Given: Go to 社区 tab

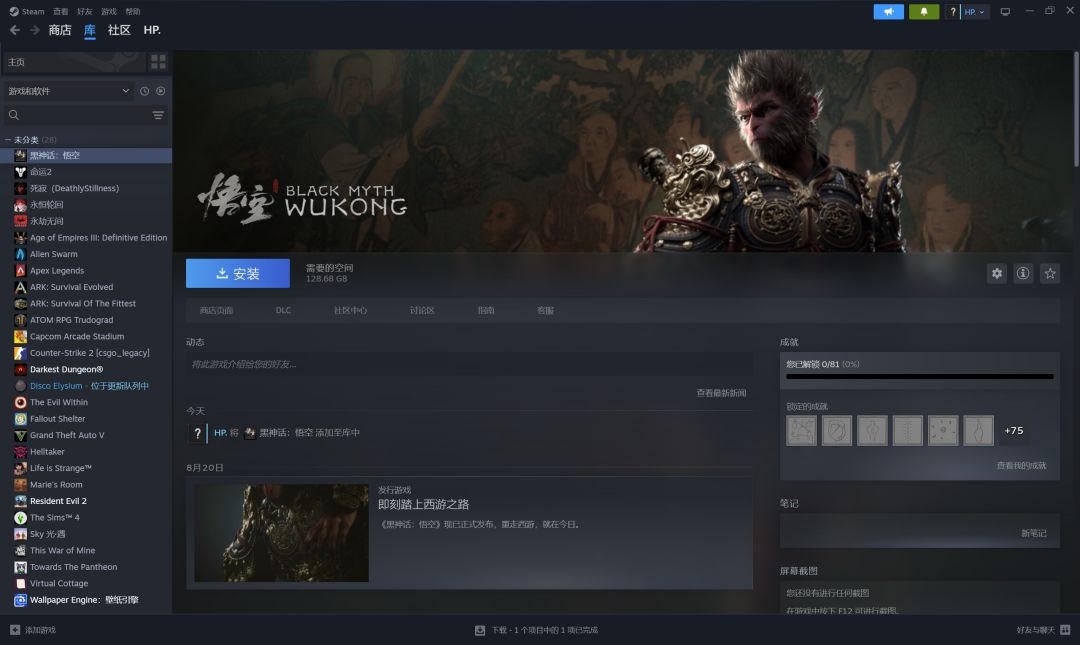Looking at the screenshot, I should pyautogui.click(x=119, y=30).
